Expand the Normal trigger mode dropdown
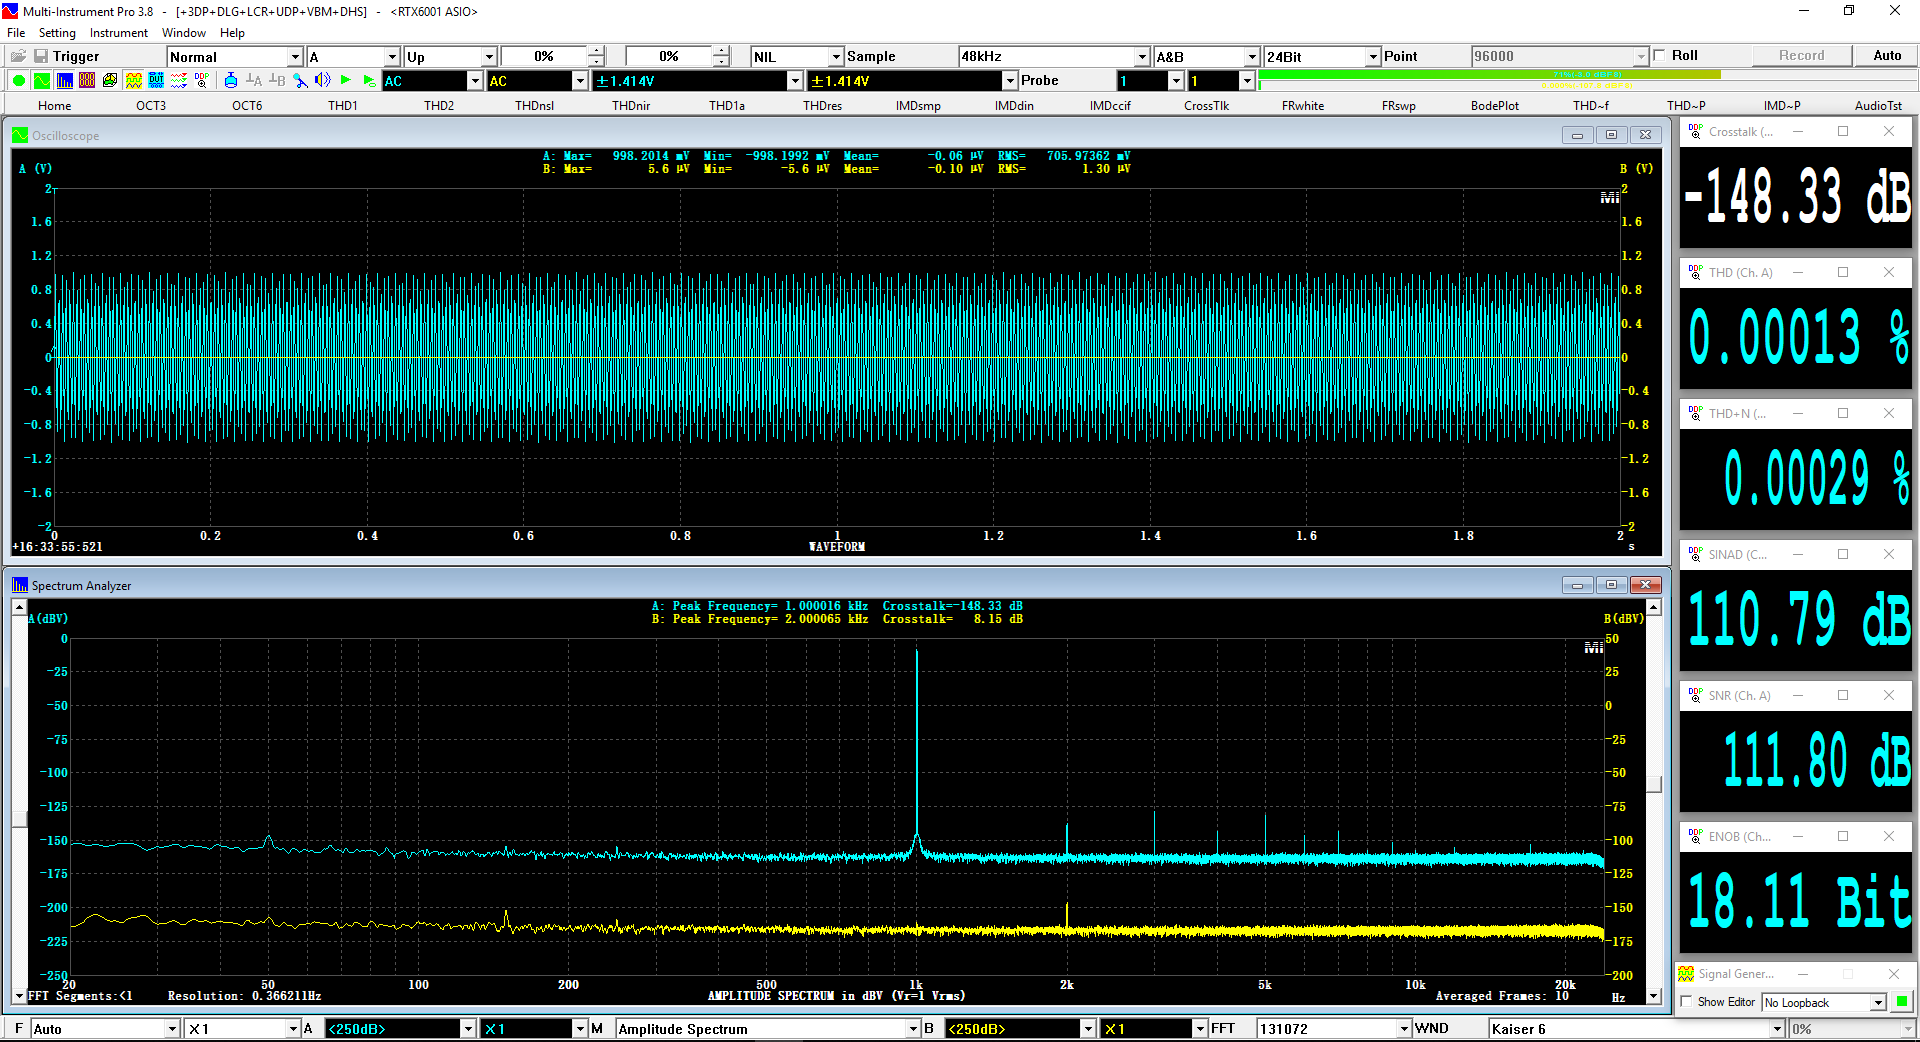This screenshot has height=1042, width=1920. (295, 57)
